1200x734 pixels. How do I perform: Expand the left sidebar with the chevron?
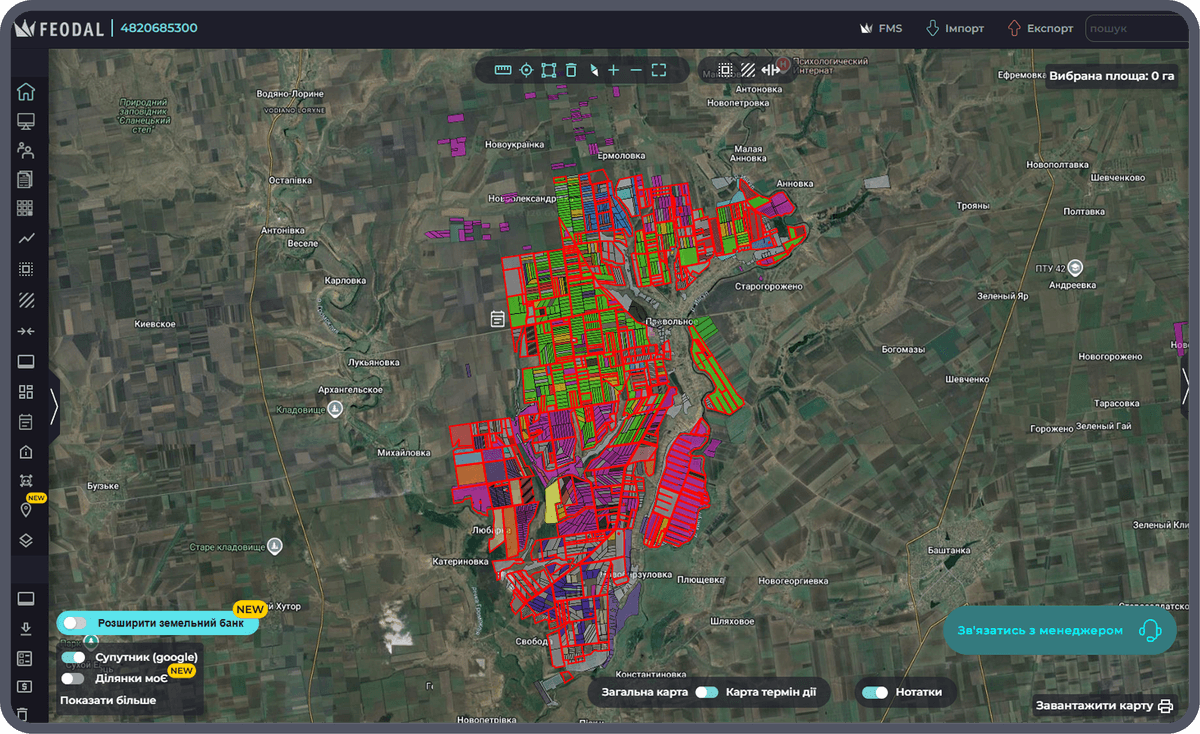point(54,407)
